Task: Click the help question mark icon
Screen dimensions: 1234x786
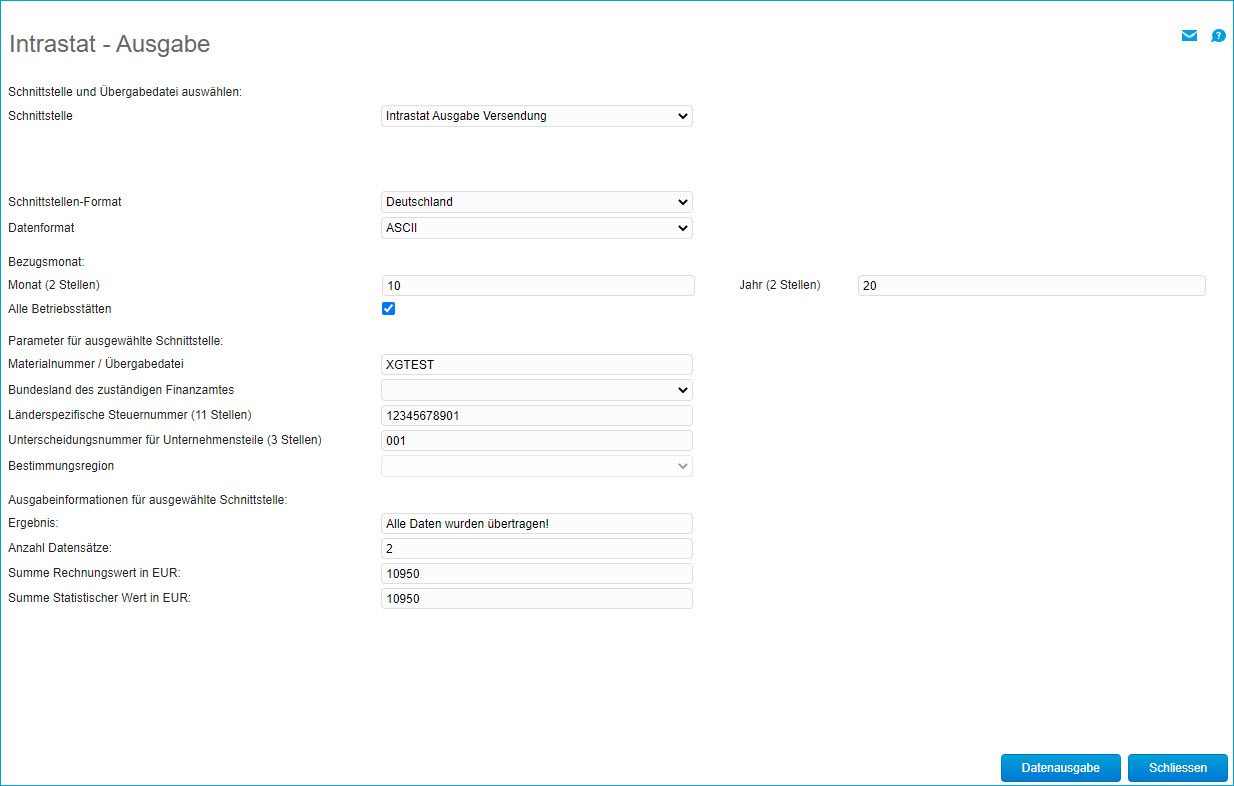Action: click(x=1218, y=36)
